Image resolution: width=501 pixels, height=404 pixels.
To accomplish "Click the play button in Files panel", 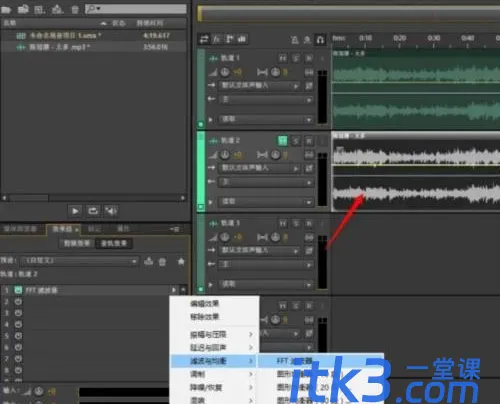I will pos(75,211).
